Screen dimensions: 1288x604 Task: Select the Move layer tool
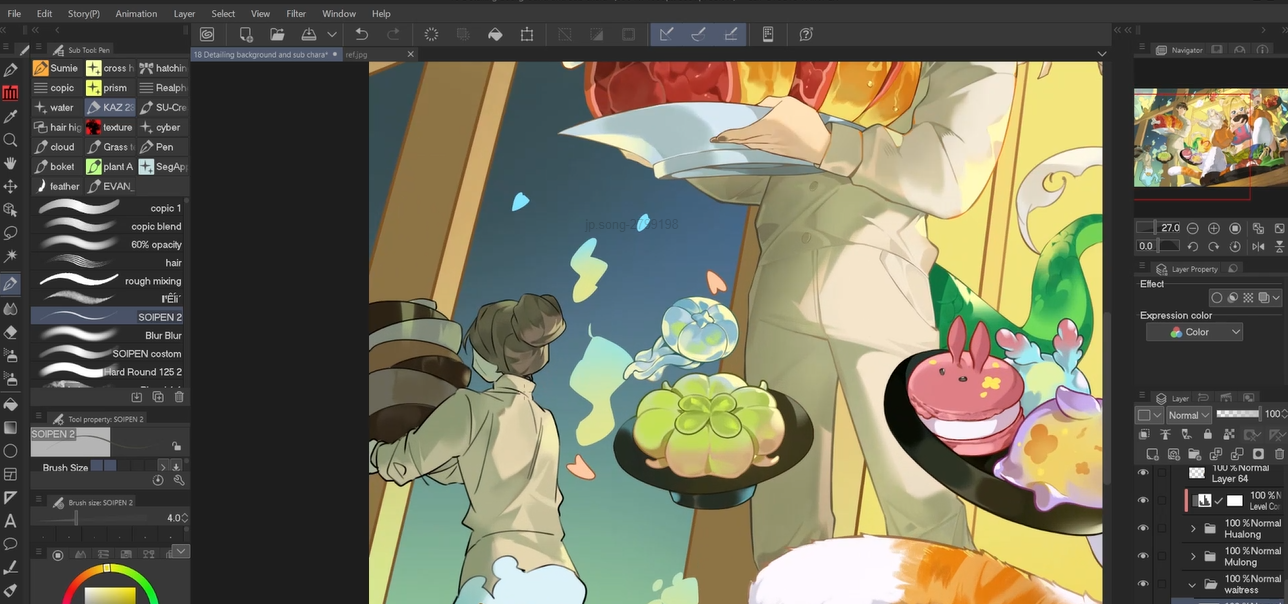11,186
